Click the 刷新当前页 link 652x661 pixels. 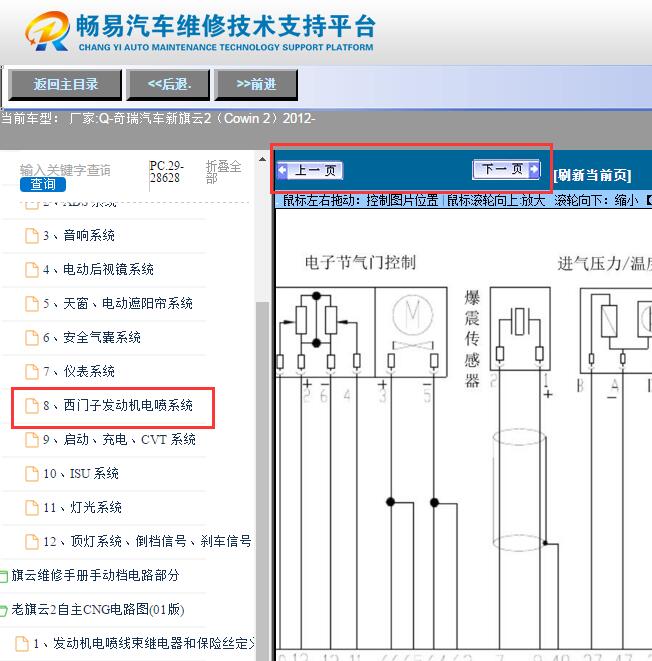tap(593, 175)
